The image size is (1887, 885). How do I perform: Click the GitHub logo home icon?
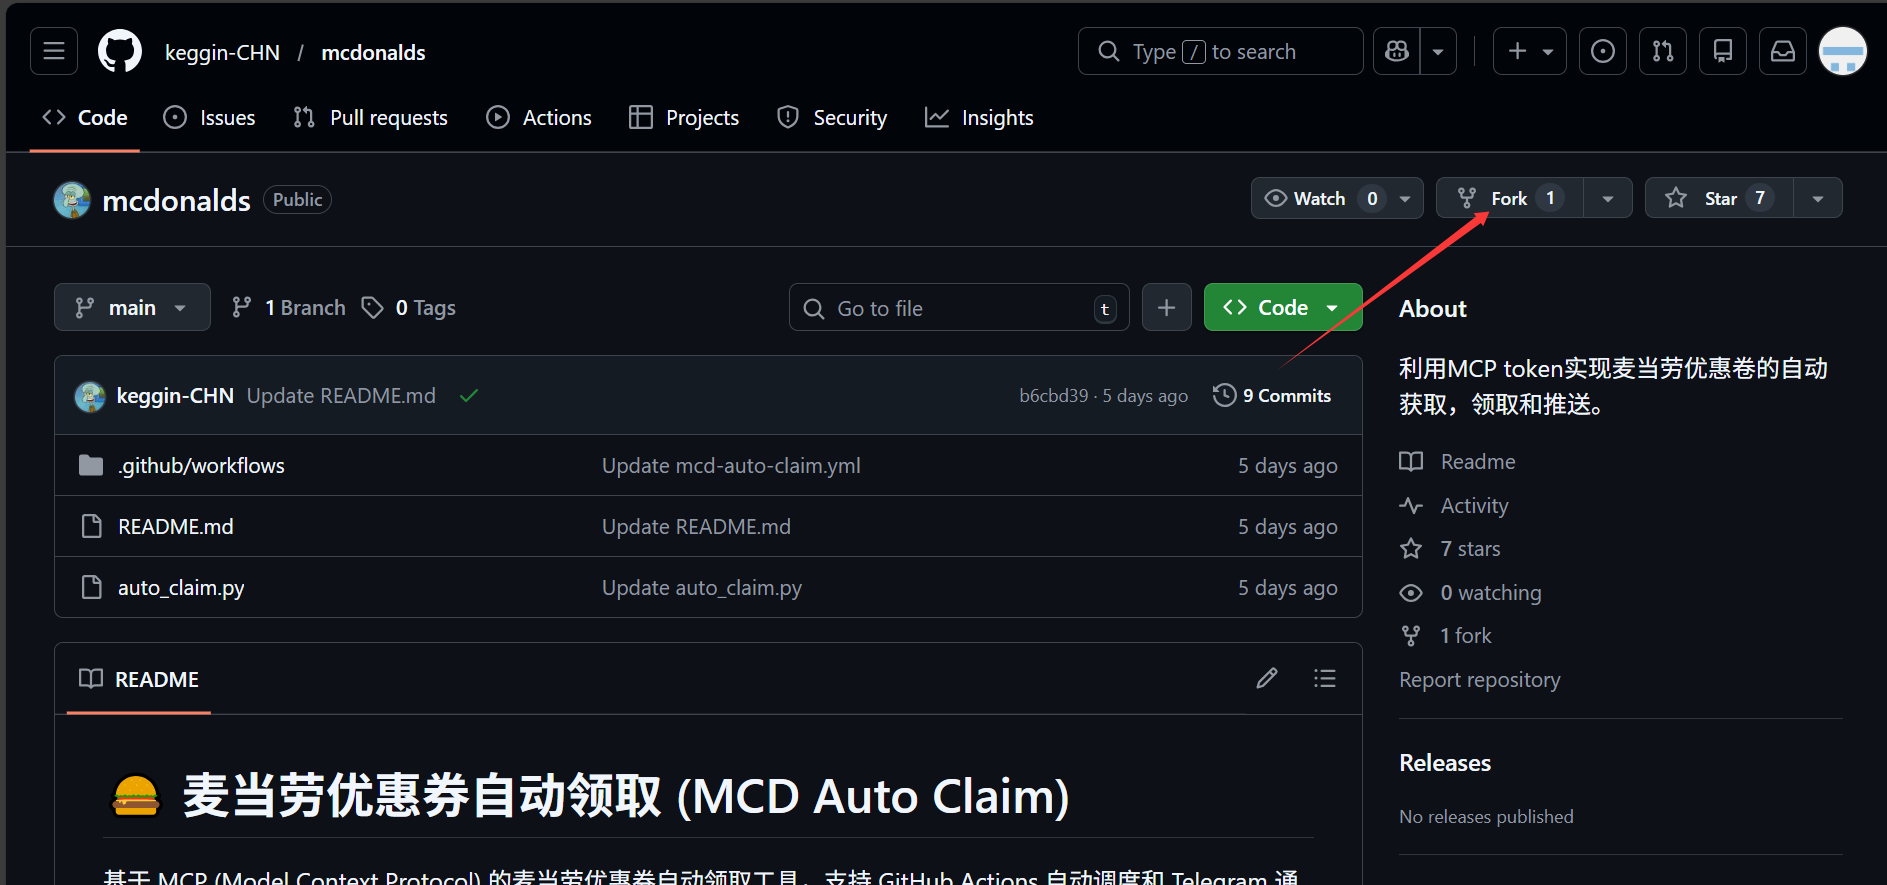pos(120,51)
